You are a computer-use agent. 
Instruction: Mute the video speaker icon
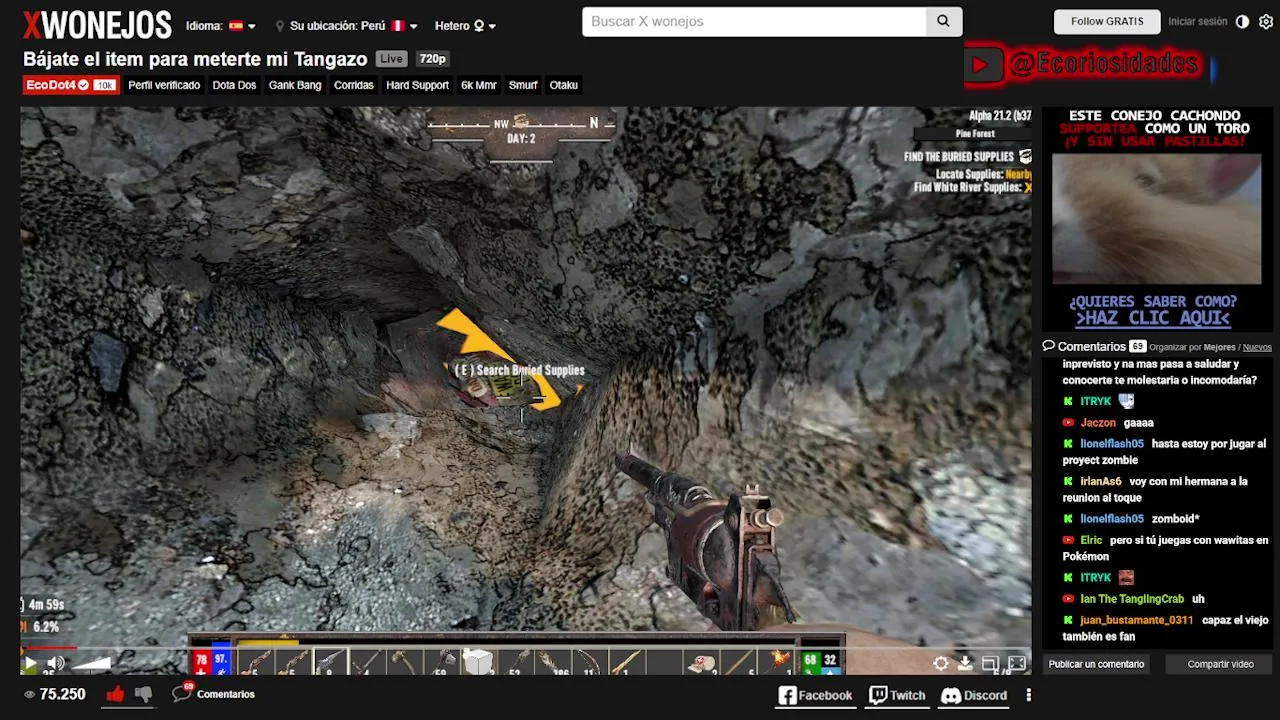pos(56,663)
